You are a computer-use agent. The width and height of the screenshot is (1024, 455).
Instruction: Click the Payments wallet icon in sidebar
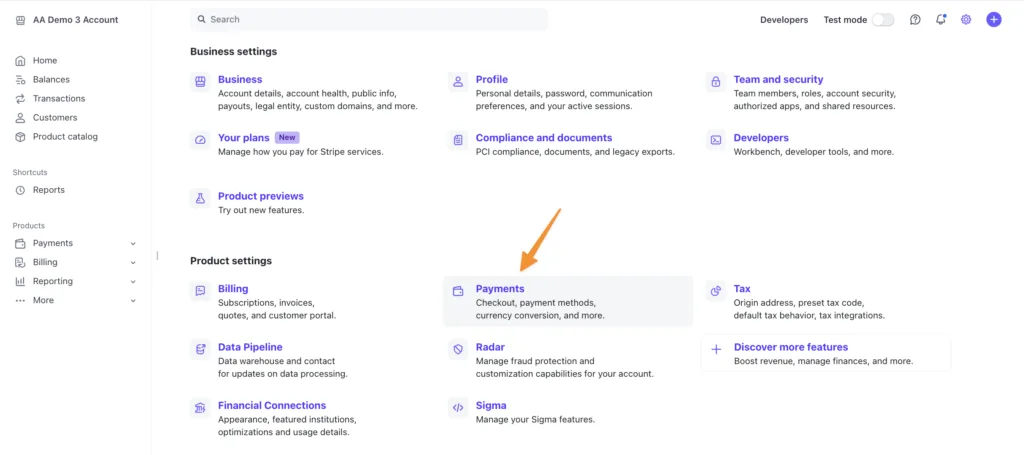20,243
